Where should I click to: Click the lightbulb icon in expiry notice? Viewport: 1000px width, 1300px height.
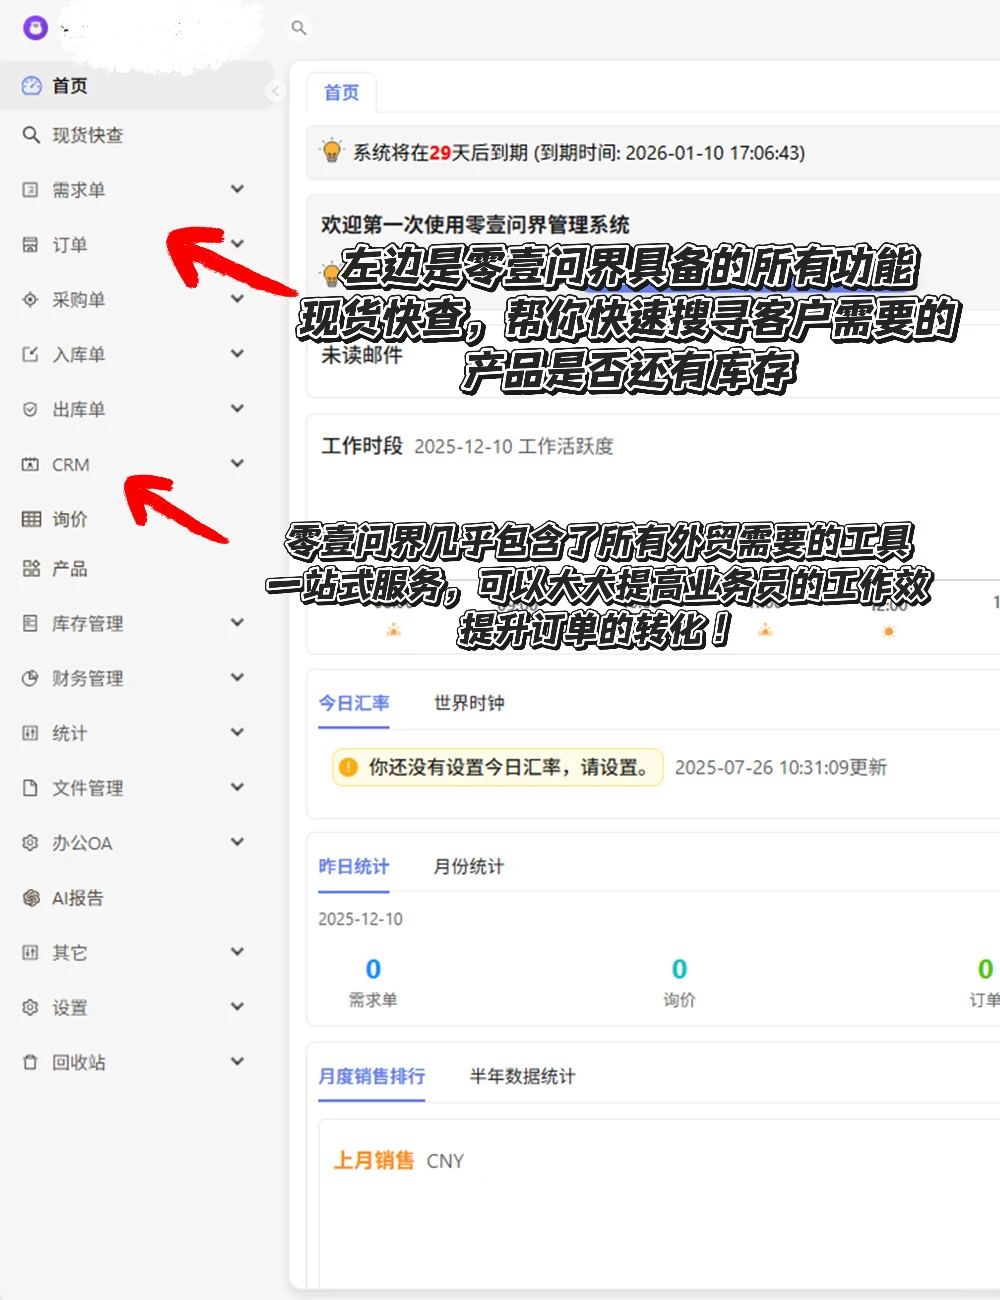pyautogui.click(x=332, y=152)
